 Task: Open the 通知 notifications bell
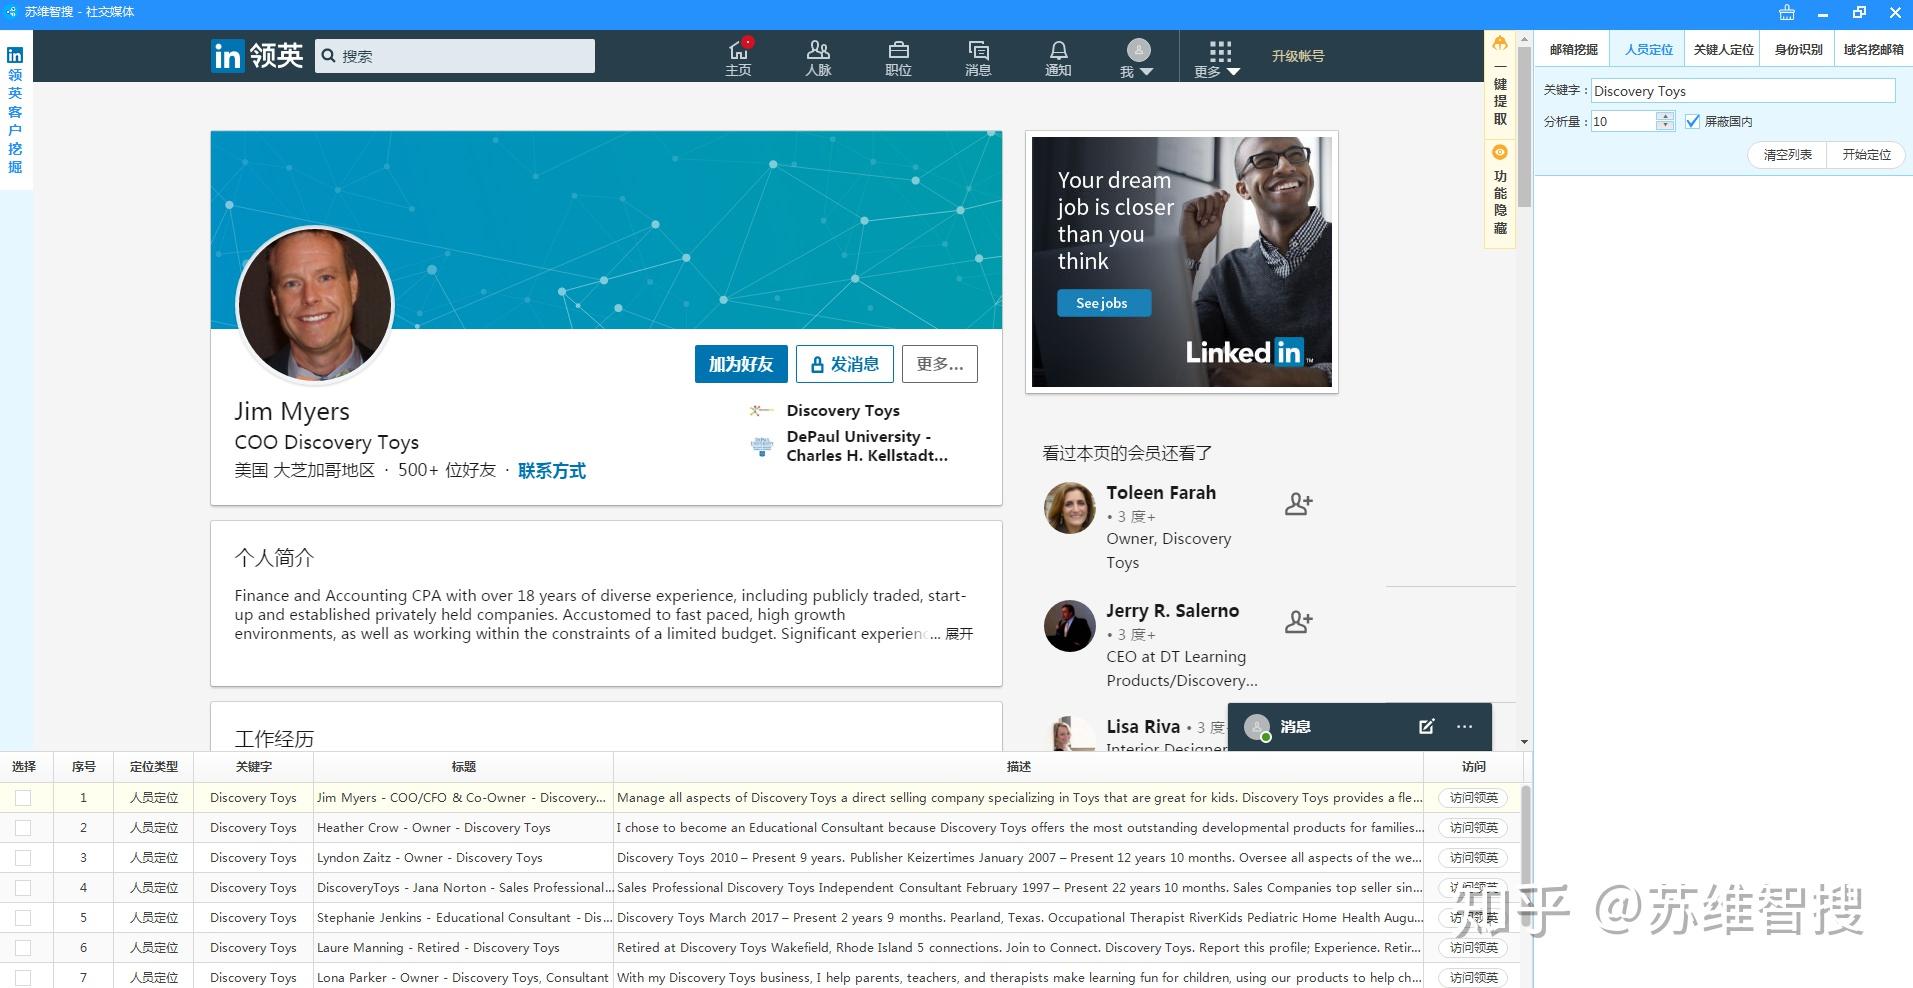point(1058,57)
